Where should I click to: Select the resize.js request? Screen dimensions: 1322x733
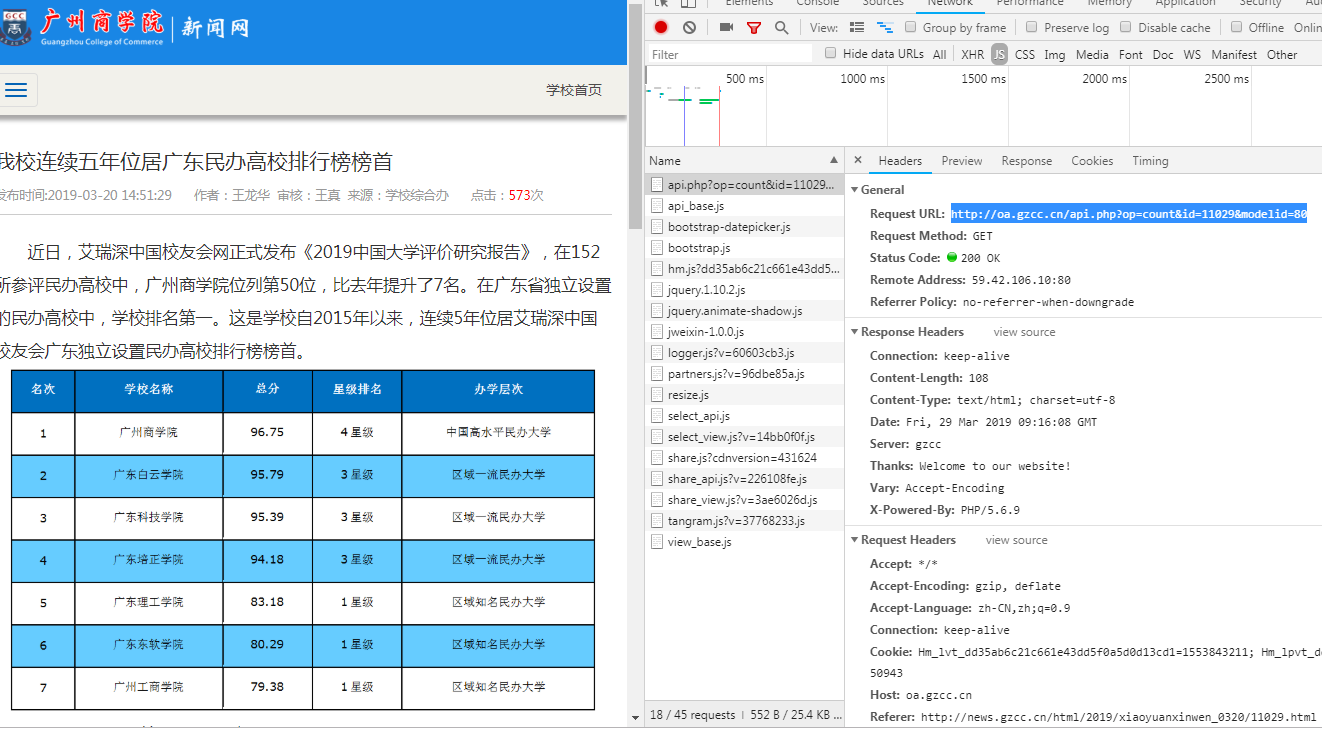(745, 395)
